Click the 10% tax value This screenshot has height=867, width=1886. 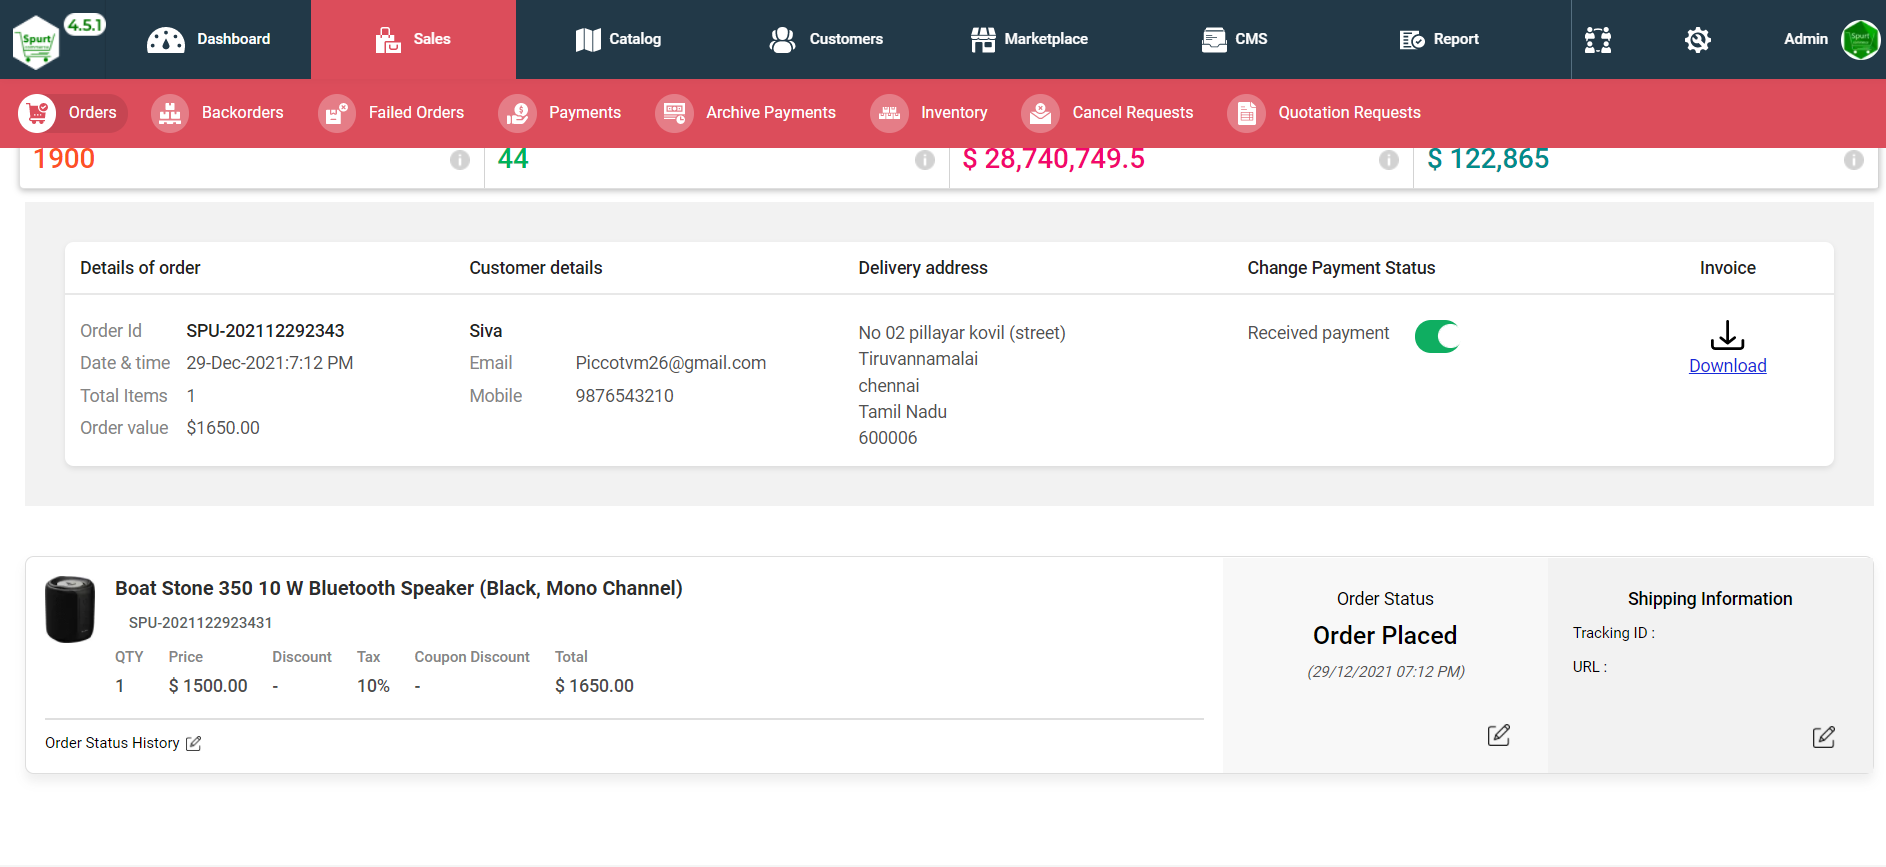point(373,686)
